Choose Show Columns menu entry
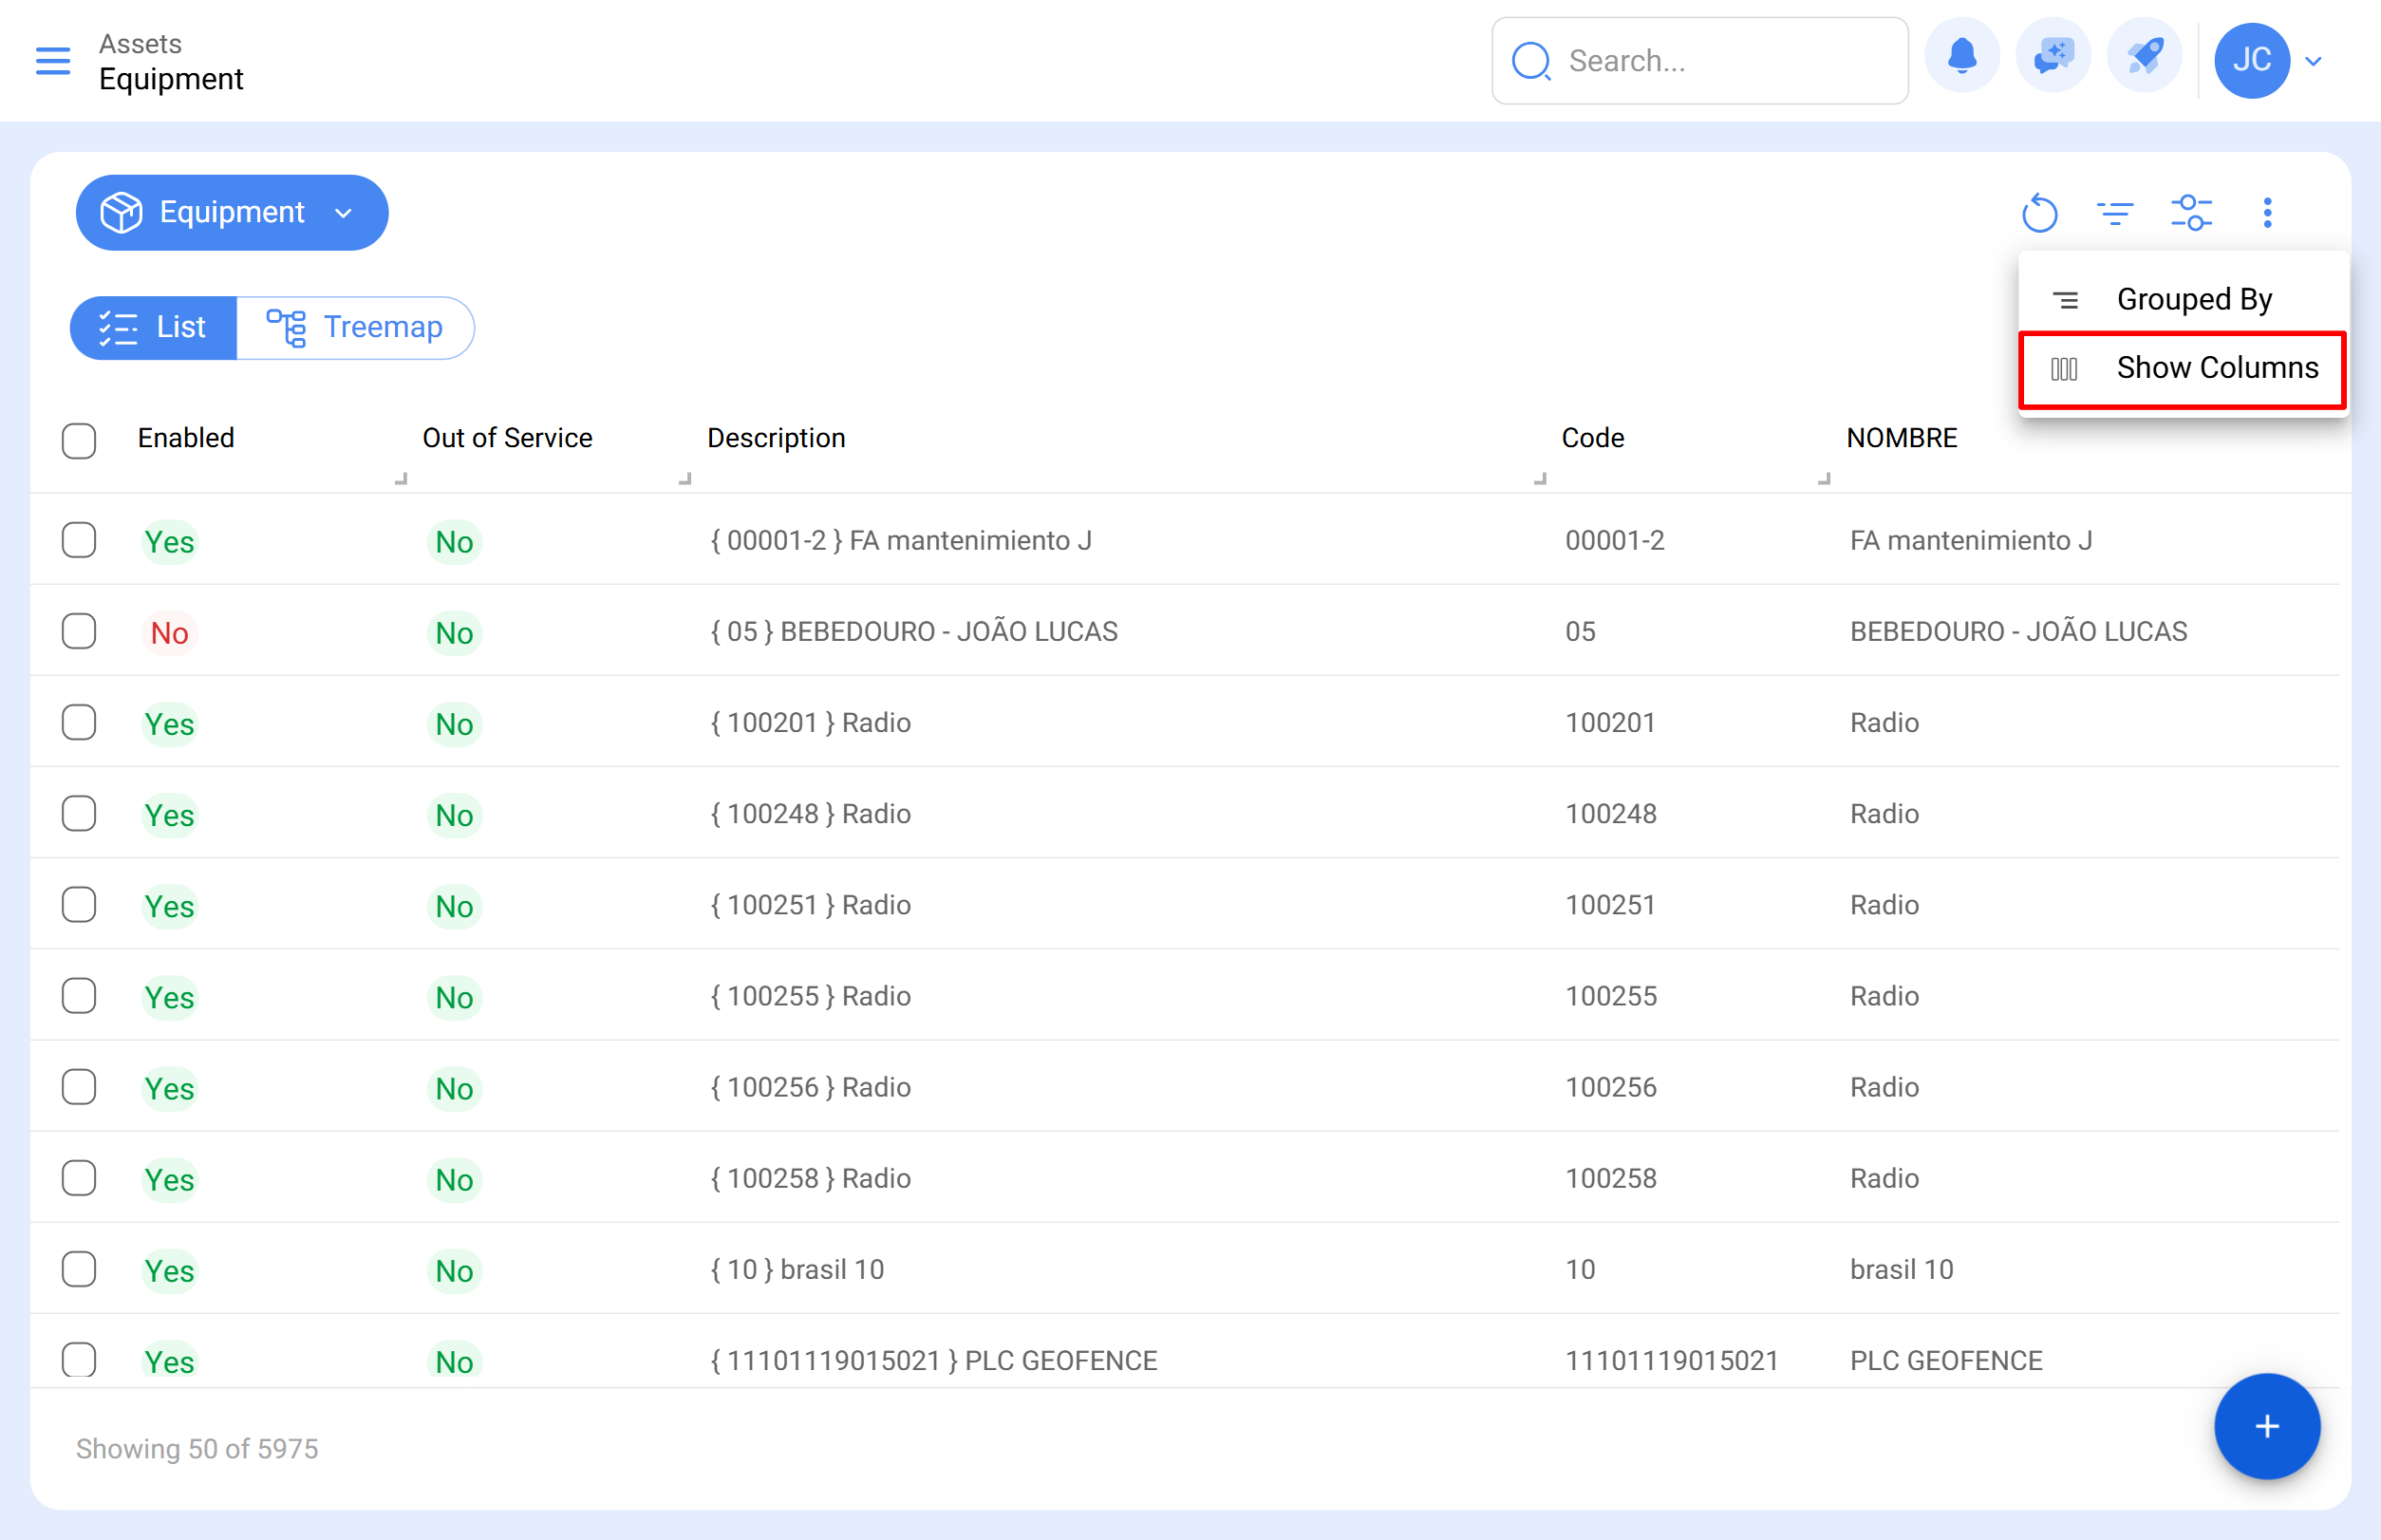Screen dimensions: 2381x1540 pyautogui.click(x=2183, y=368)
